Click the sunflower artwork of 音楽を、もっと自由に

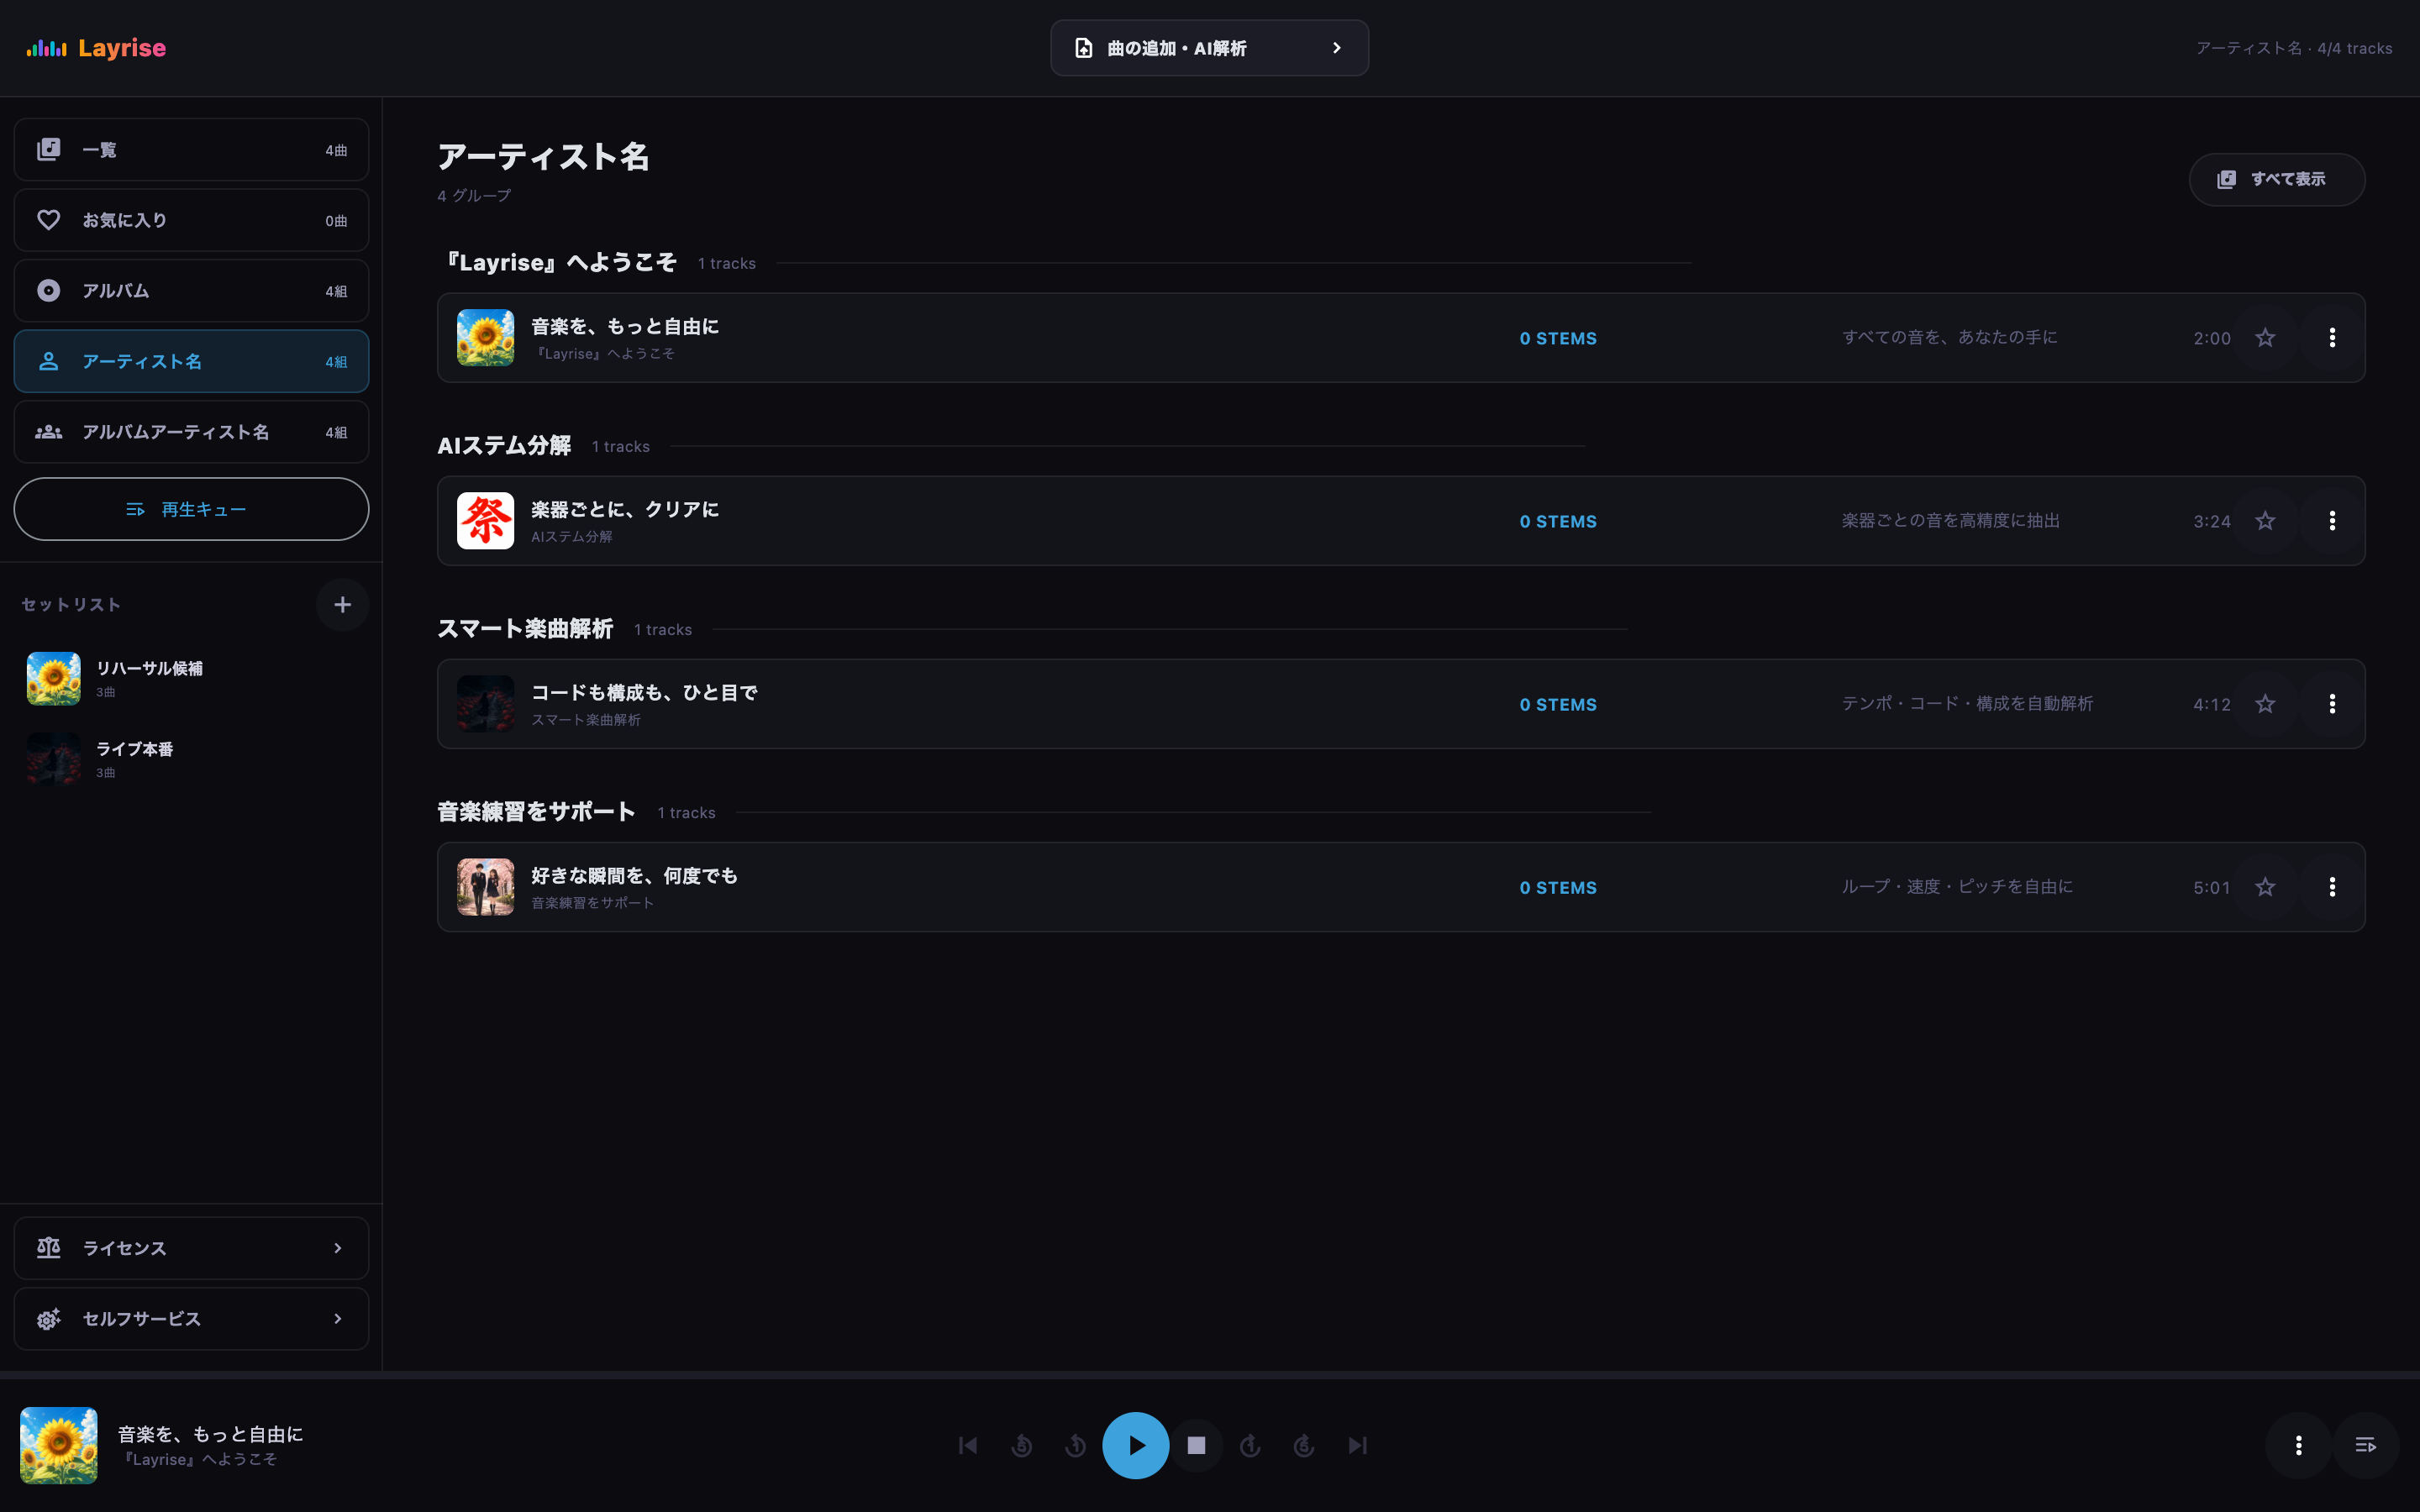pos(486,338)
